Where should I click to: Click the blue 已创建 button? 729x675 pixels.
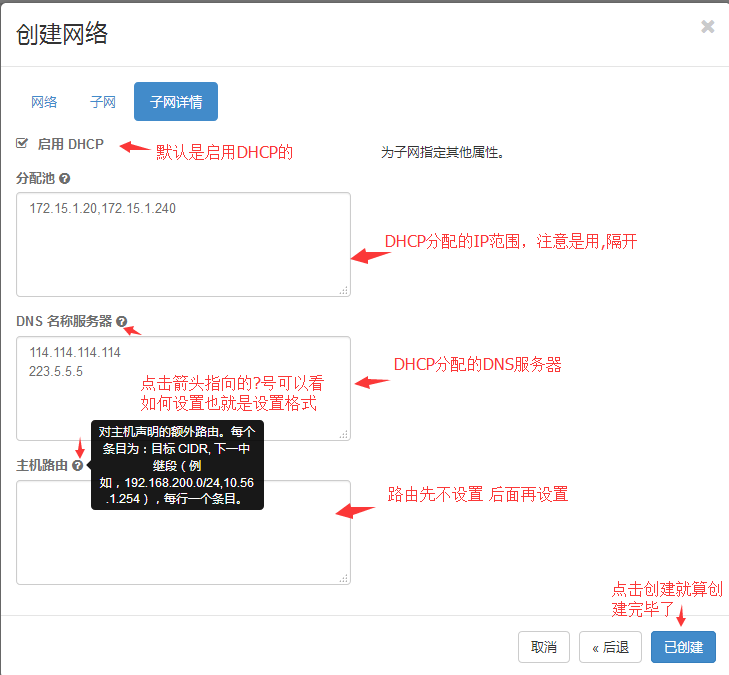pos(683,647)
